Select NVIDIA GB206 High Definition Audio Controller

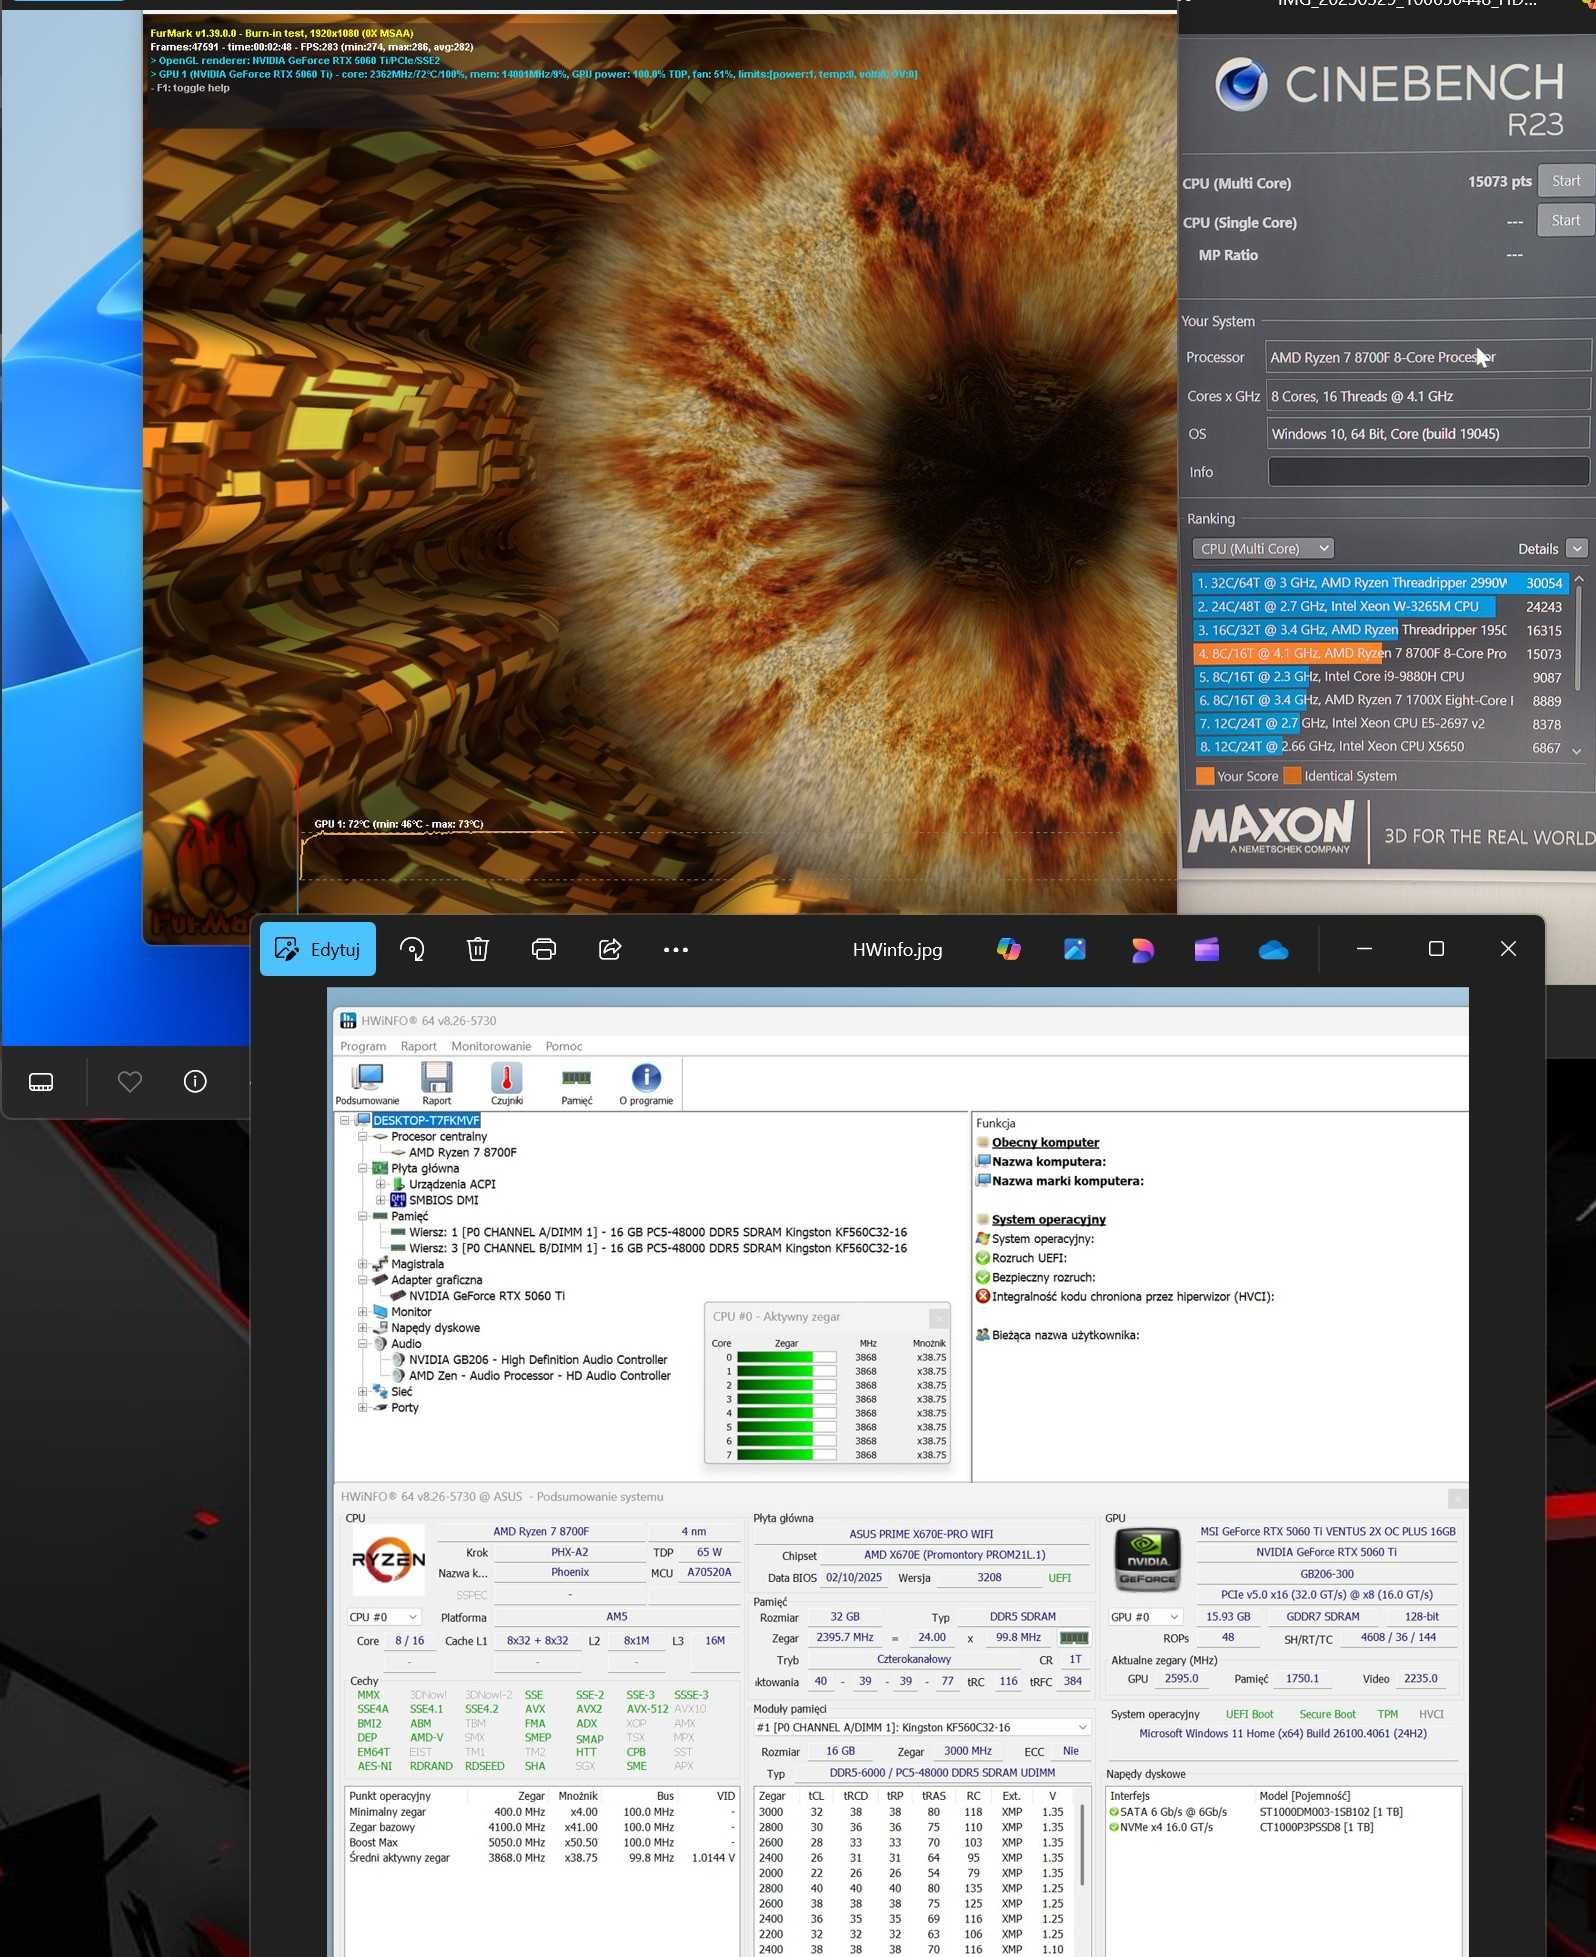[x=538, y=1360]
